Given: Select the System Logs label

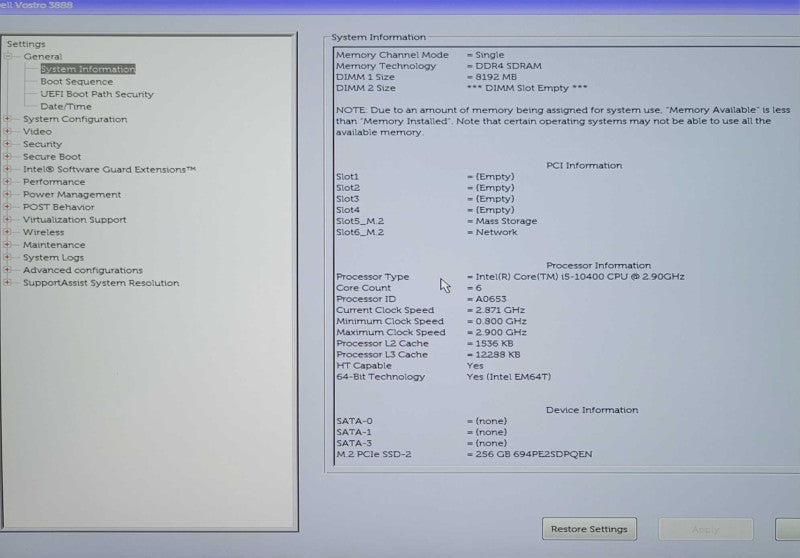Looking at the screenshot, I should click(53, 258).
